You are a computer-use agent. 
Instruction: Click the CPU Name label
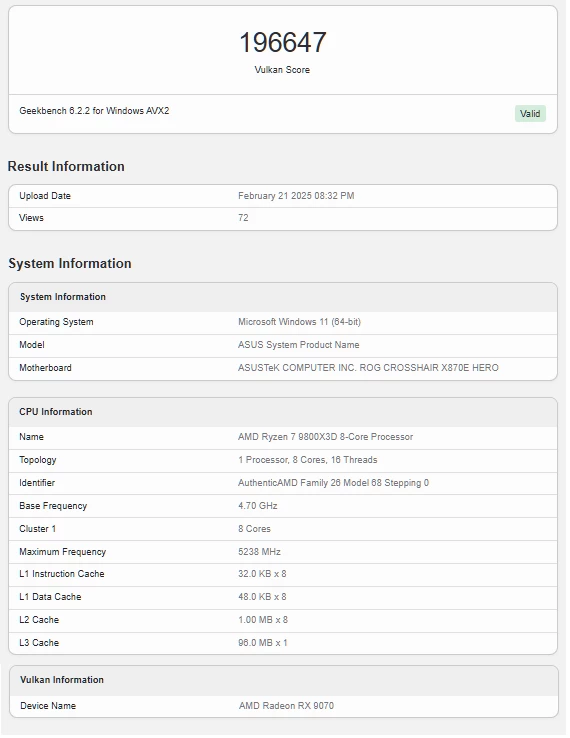31,437
